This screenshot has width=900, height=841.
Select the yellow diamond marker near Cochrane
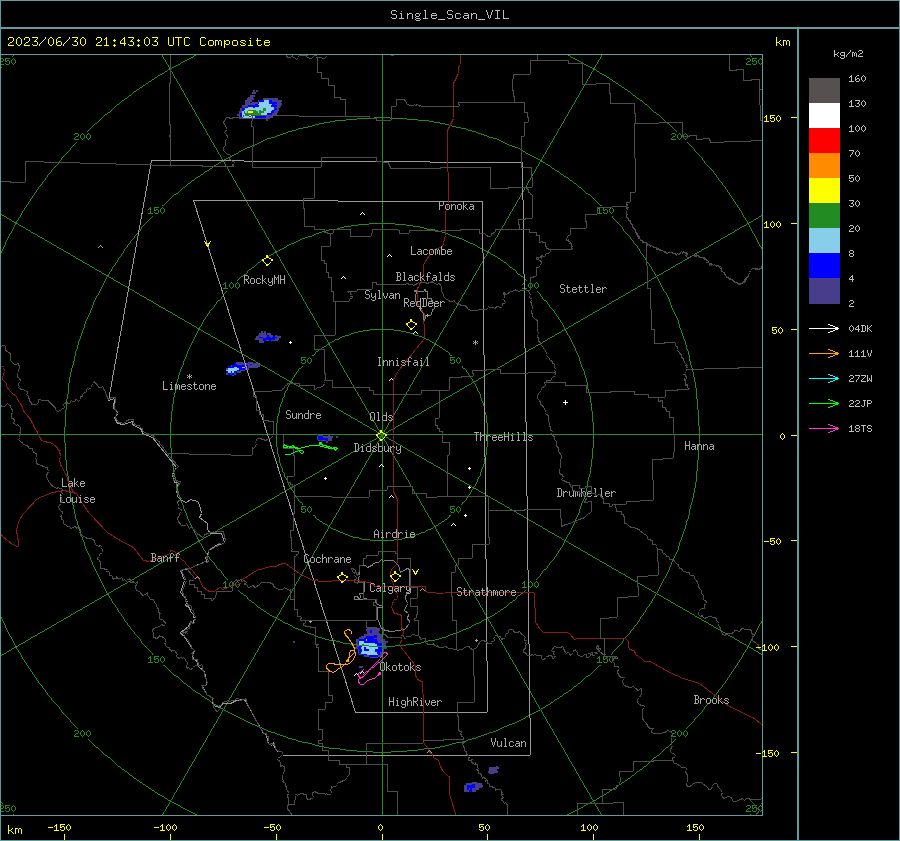[342, 577]
